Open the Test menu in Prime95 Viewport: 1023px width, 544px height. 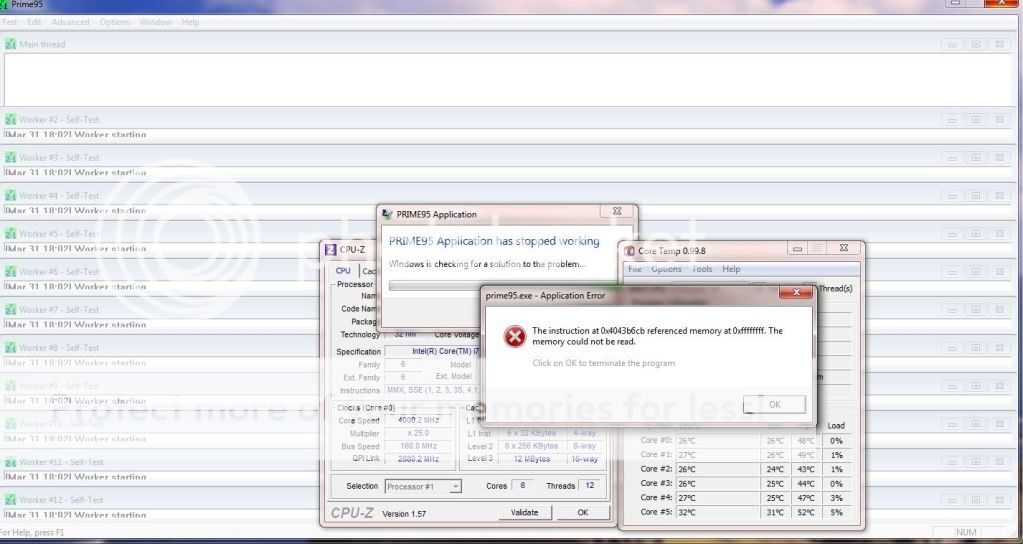point(10,22)
